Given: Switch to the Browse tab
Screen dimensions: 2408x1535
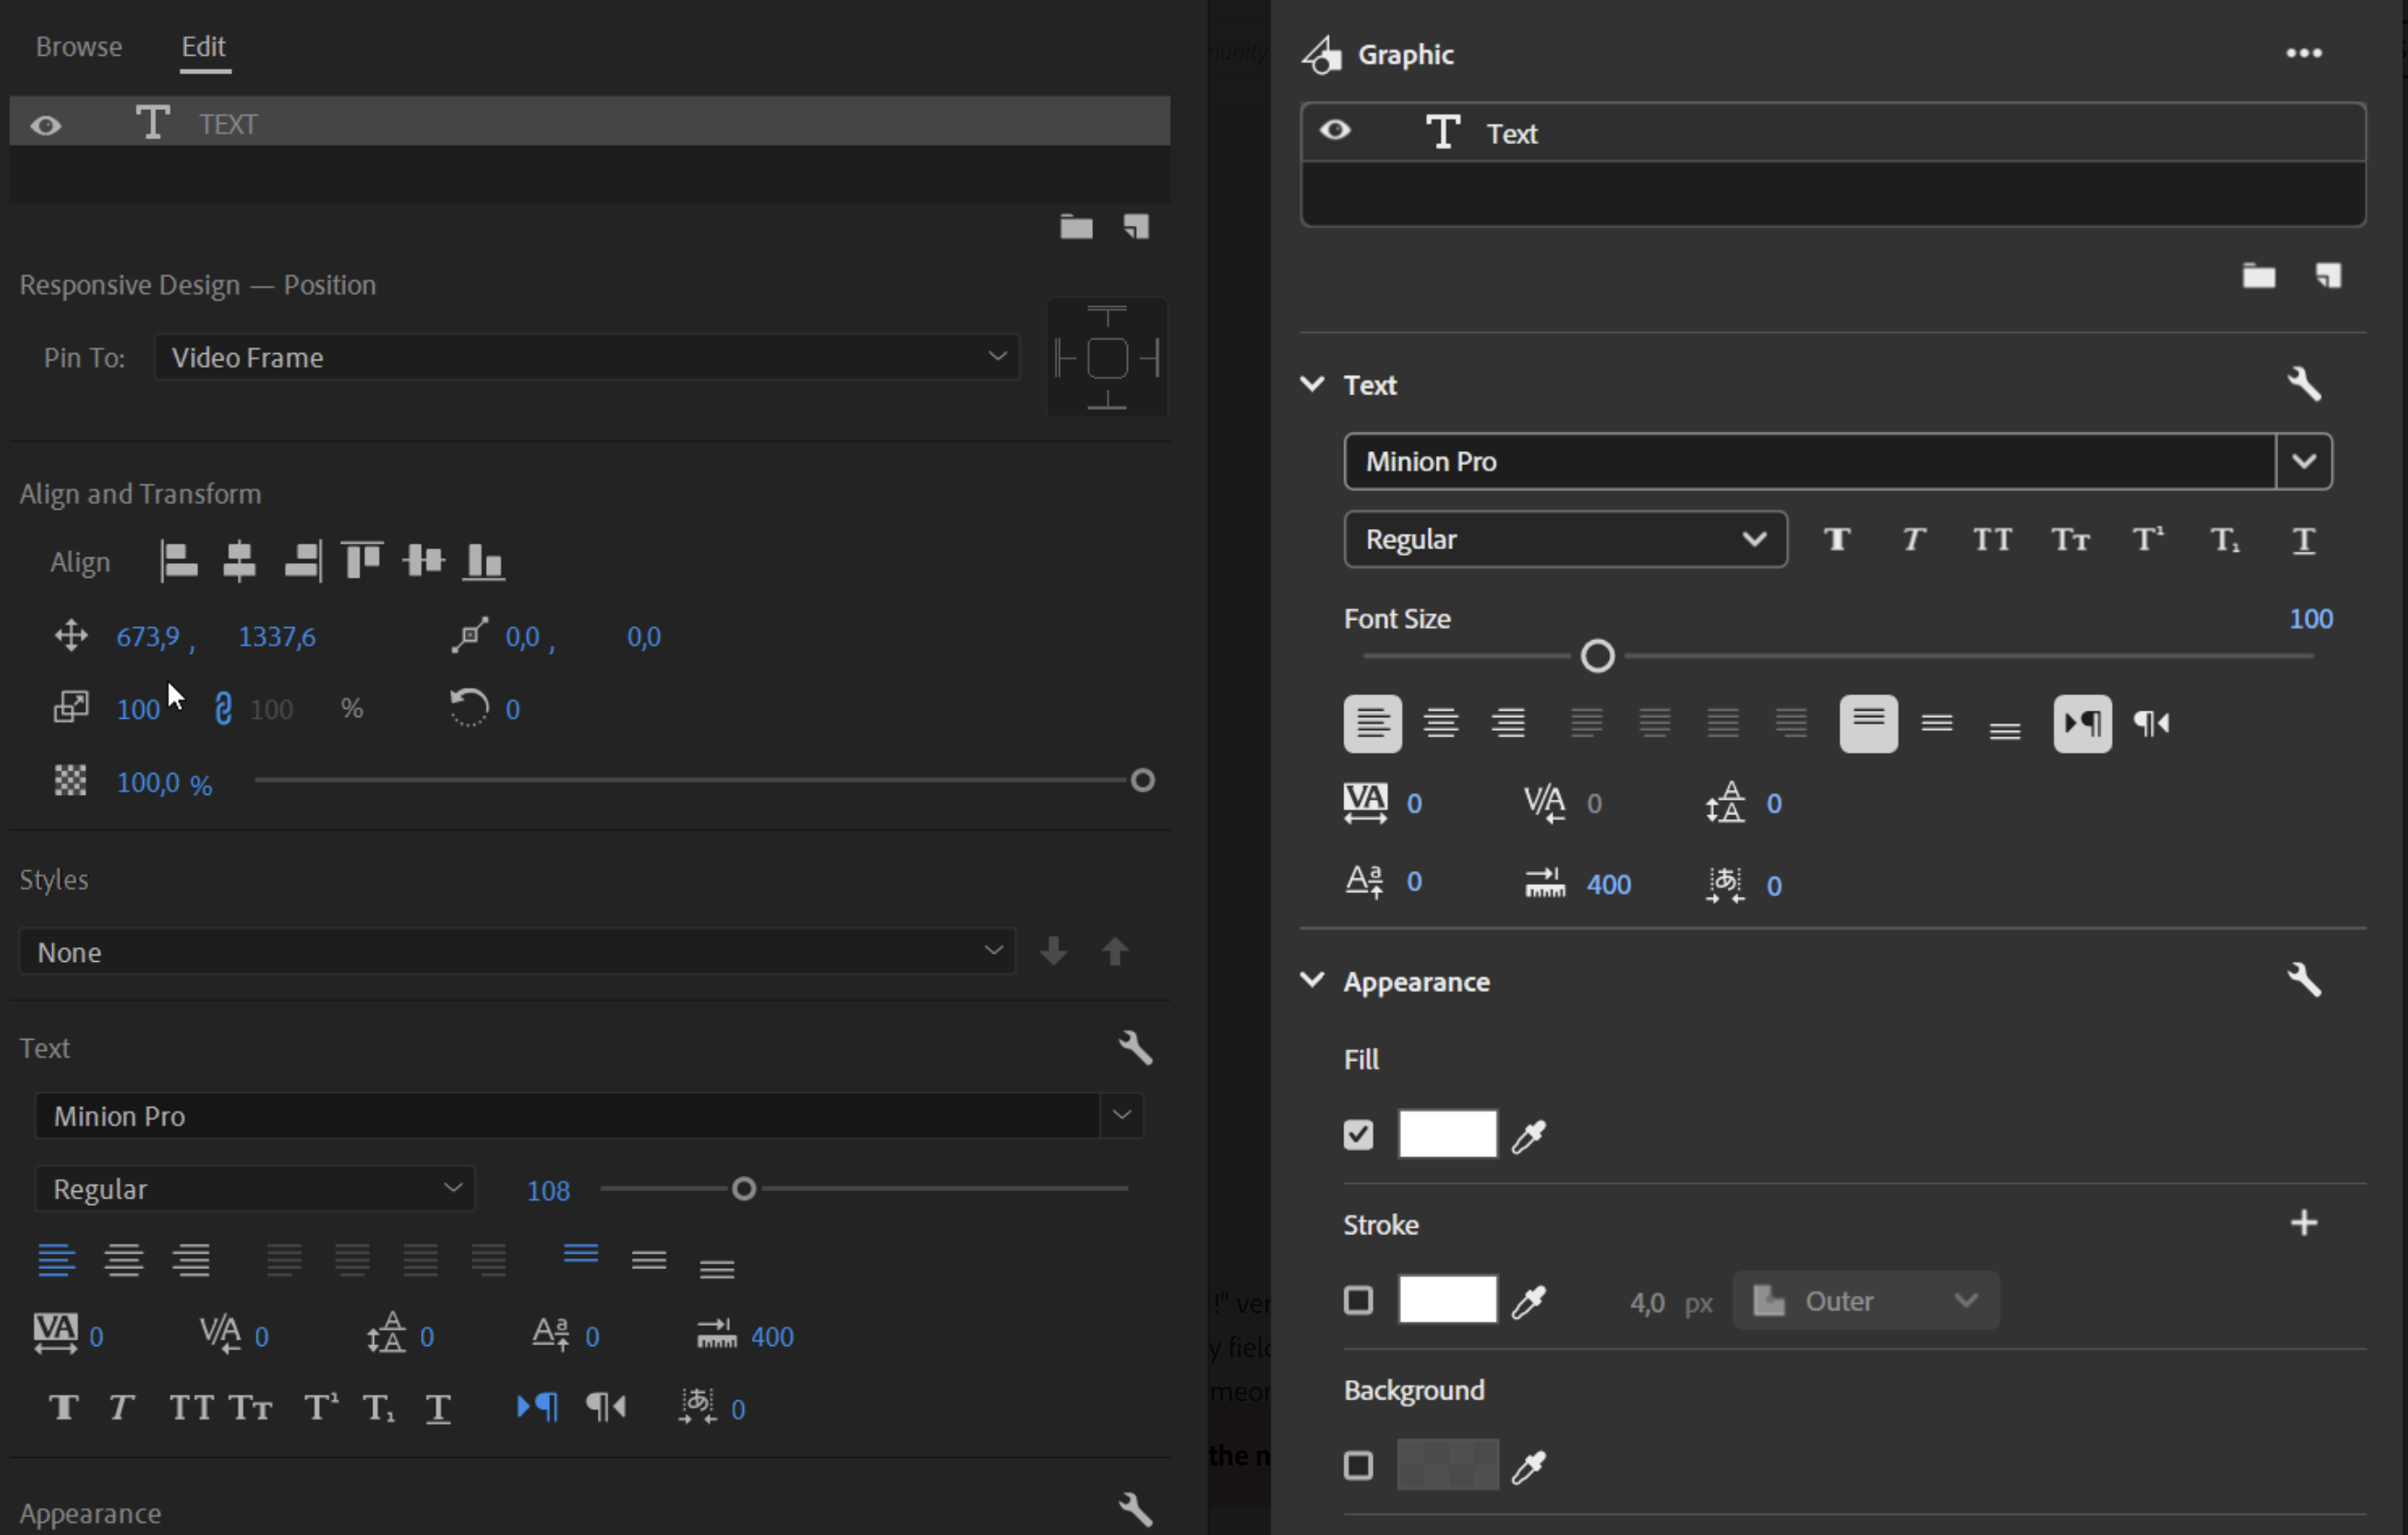Looking at the screenshot, I should [x=79, y=47].
